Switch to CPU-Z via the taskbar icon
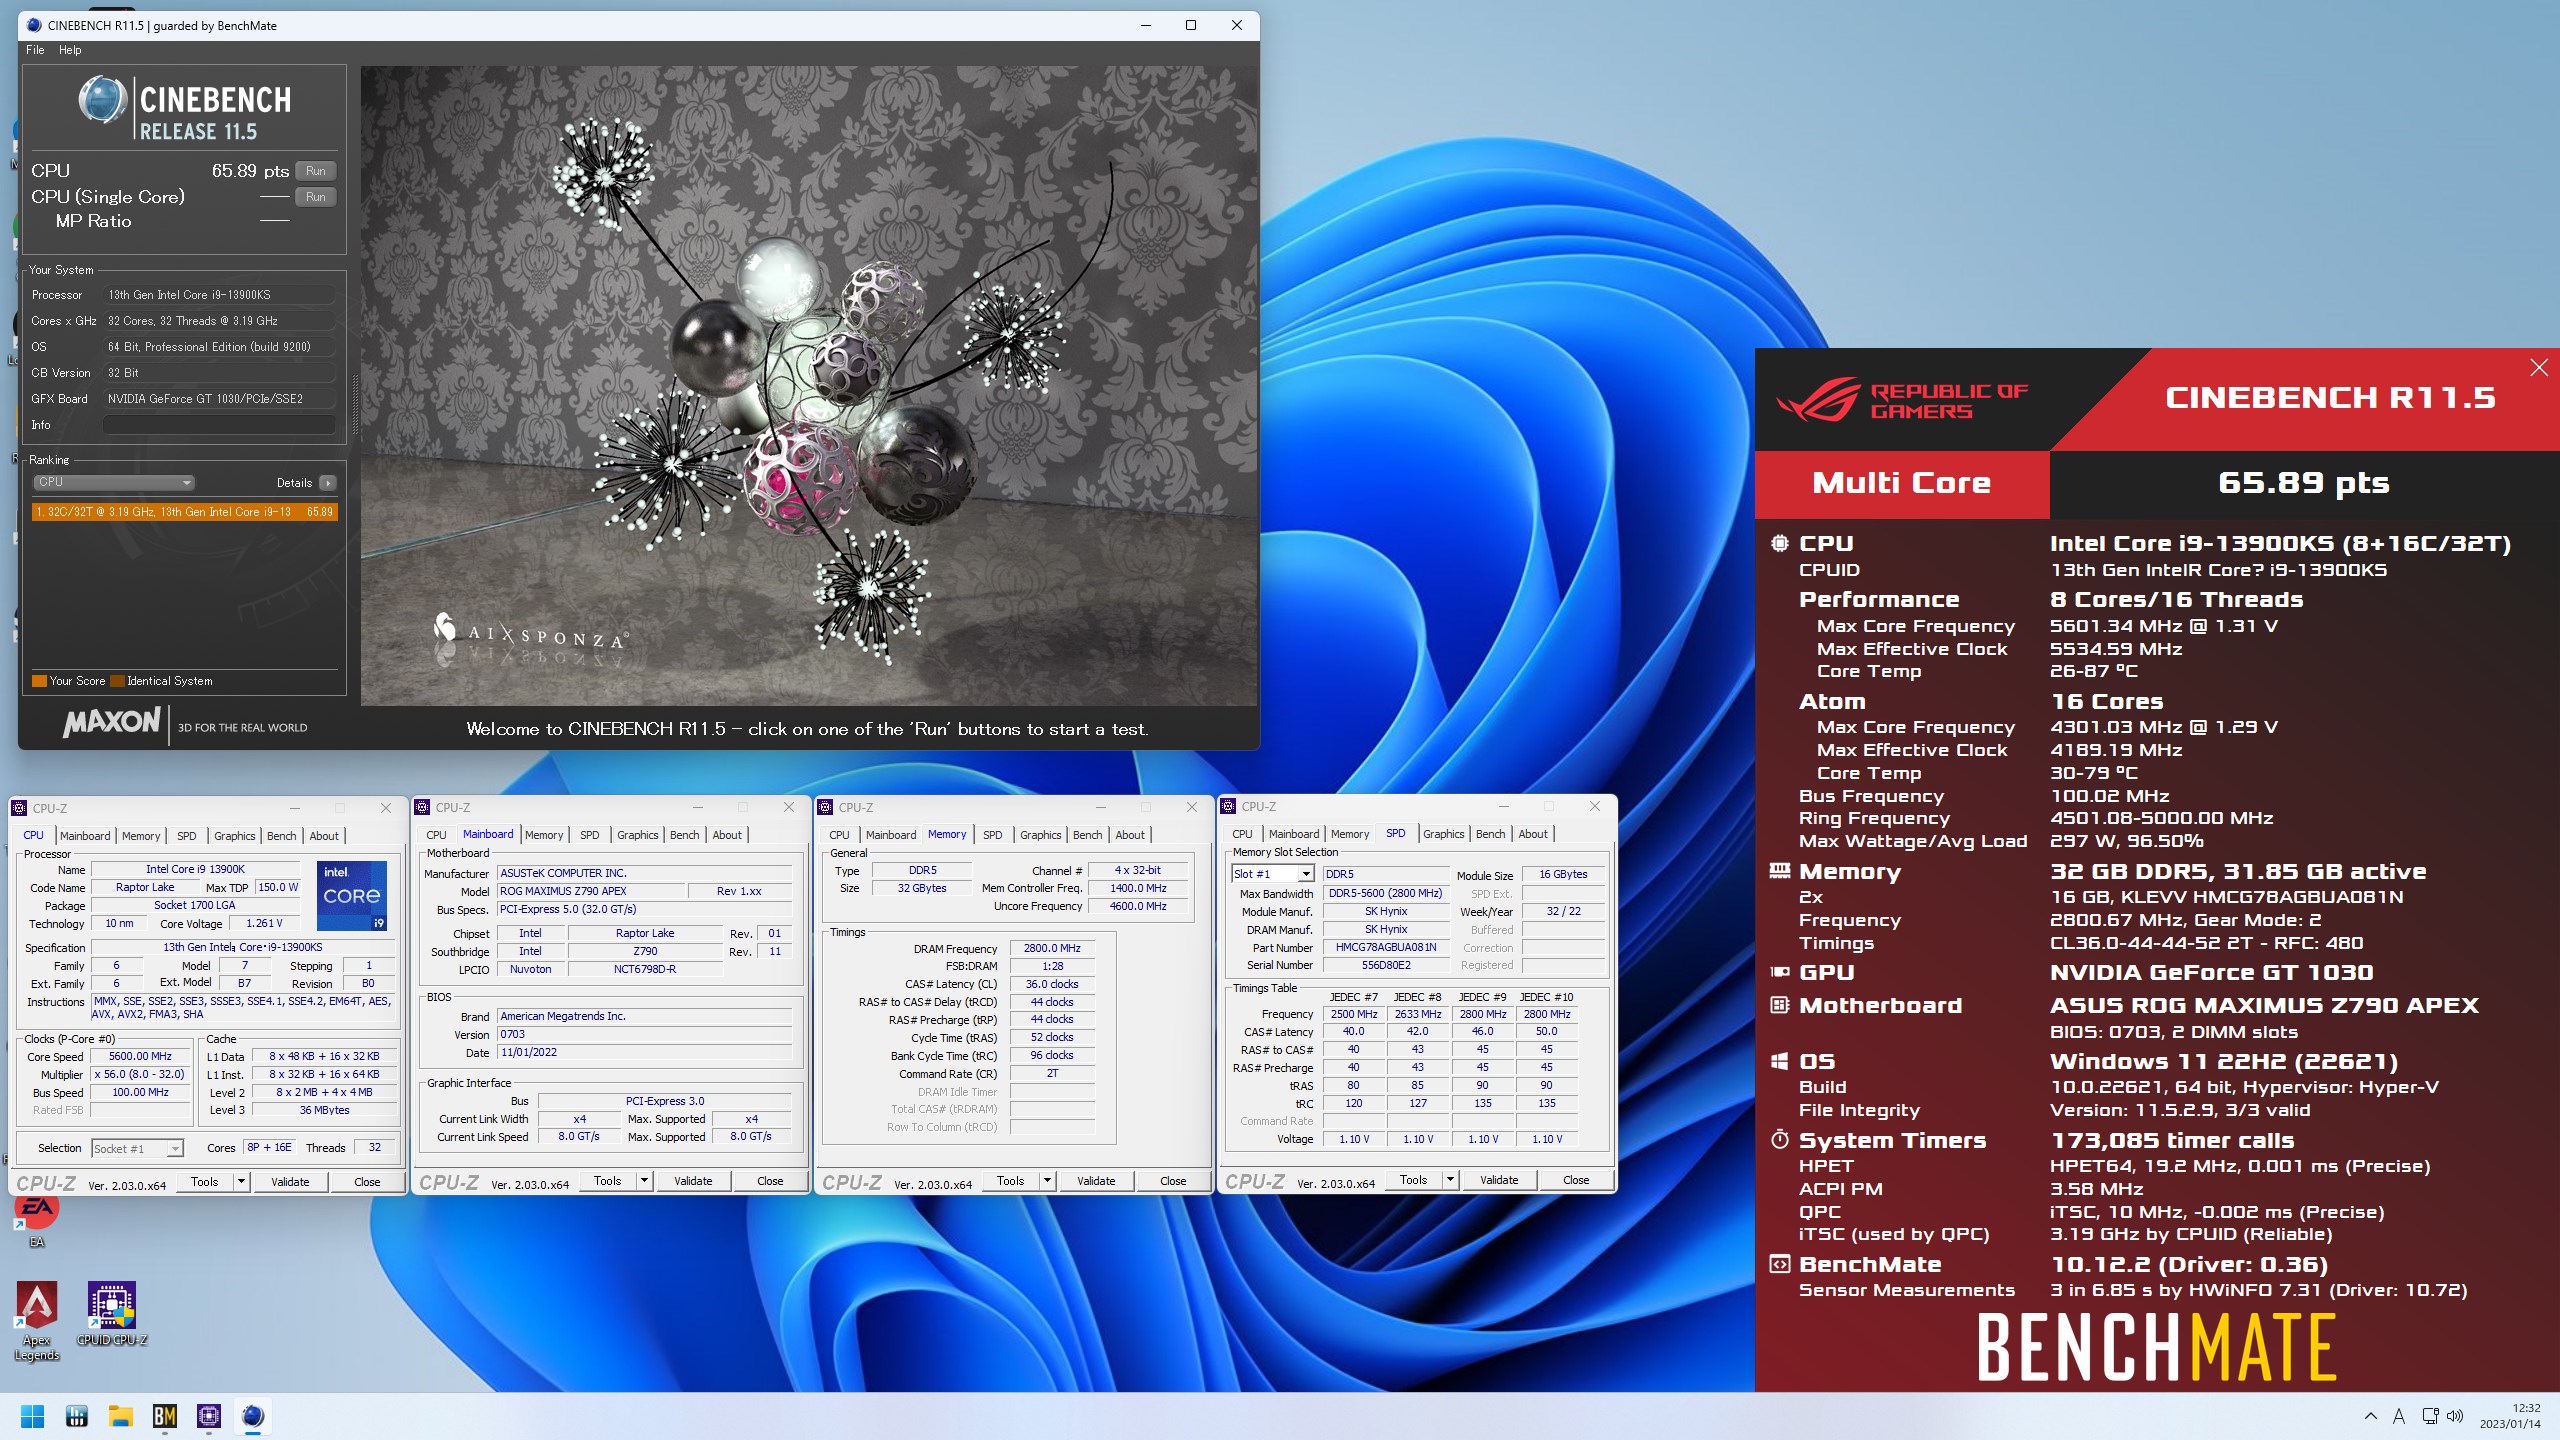The height and width of the screenshot is (1440, 2560). click(209, 1416)
